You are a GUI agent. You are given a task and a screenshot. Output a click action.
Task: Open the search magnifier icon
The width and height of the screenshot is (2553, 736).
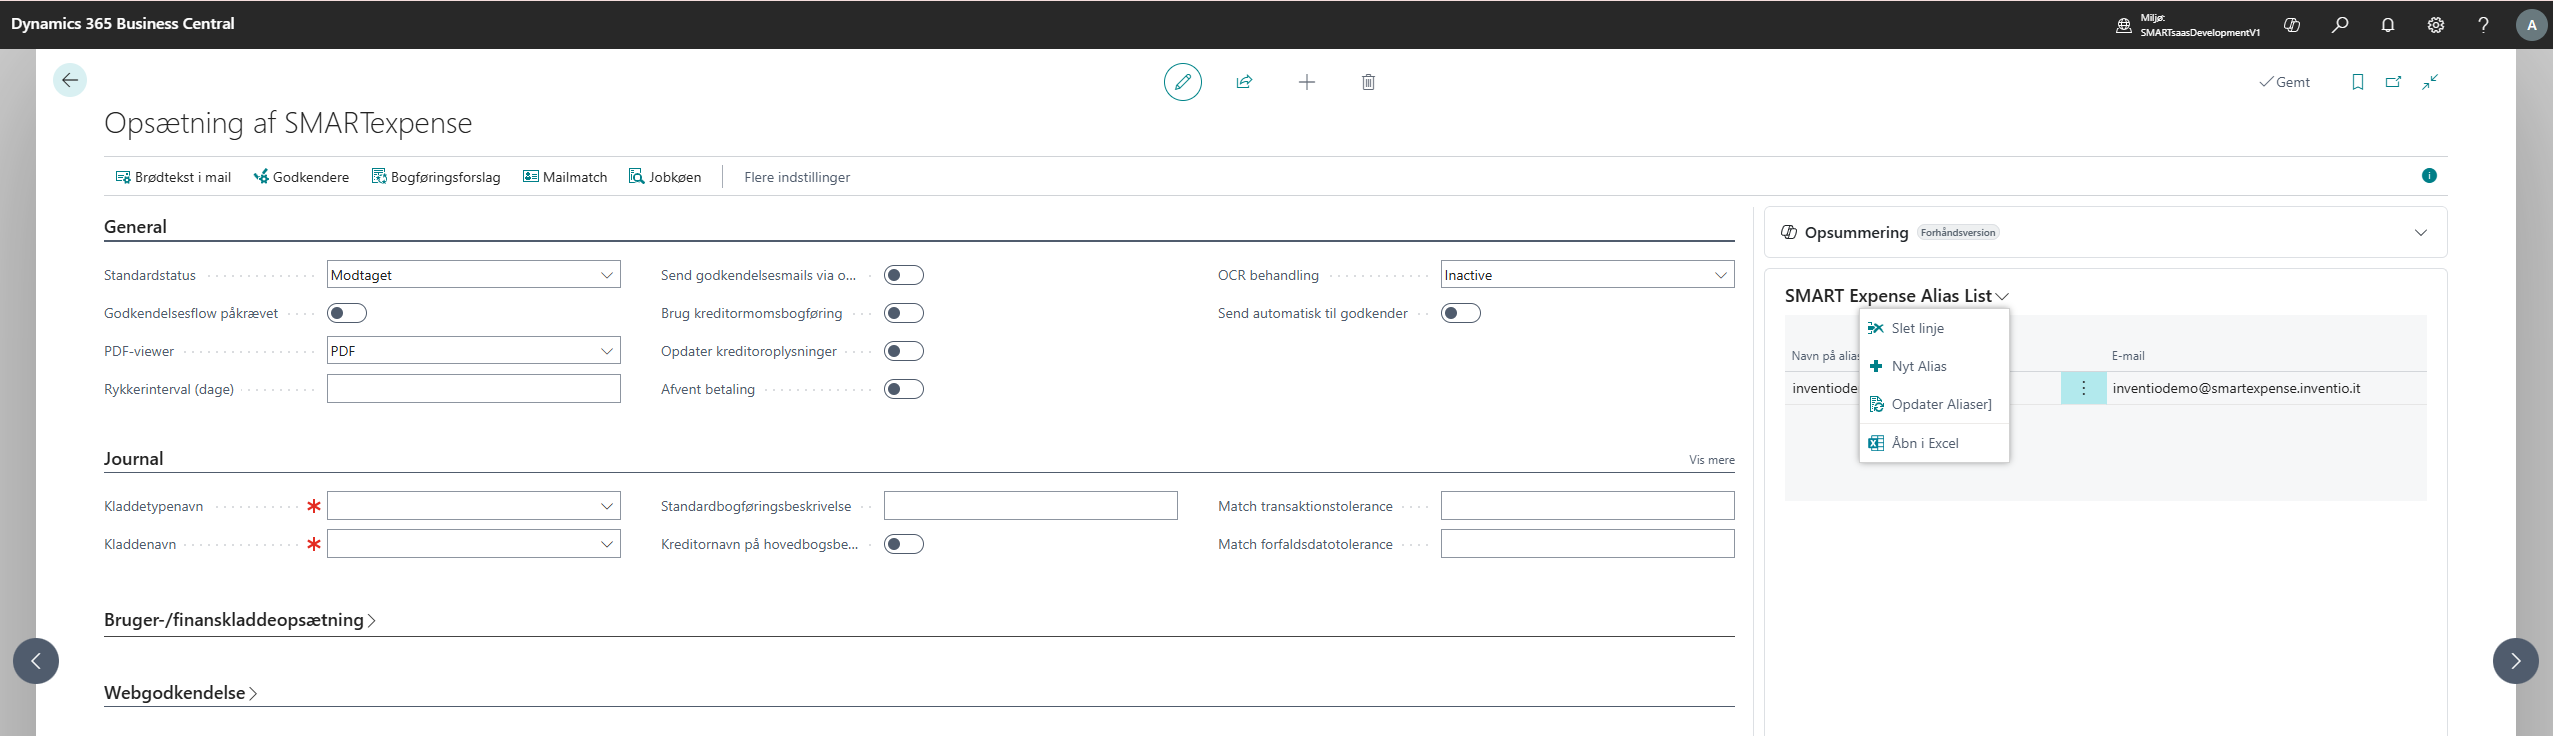click(2339, 25)
